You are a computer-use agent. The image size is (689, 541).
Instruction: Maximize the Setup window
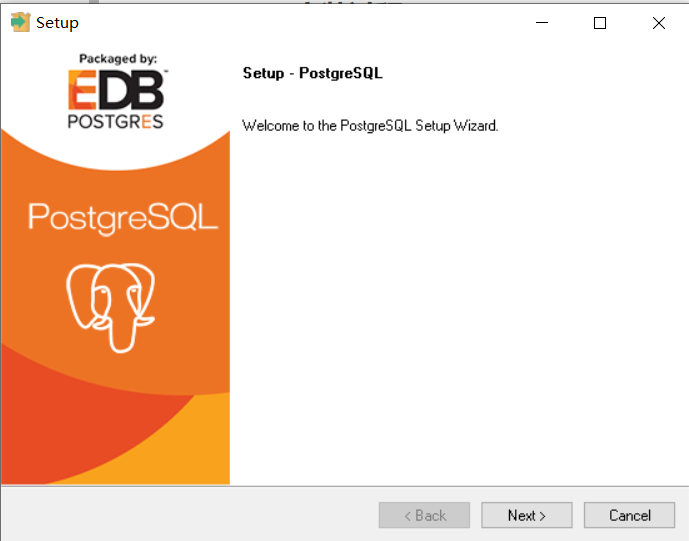[x=600, y=23]
